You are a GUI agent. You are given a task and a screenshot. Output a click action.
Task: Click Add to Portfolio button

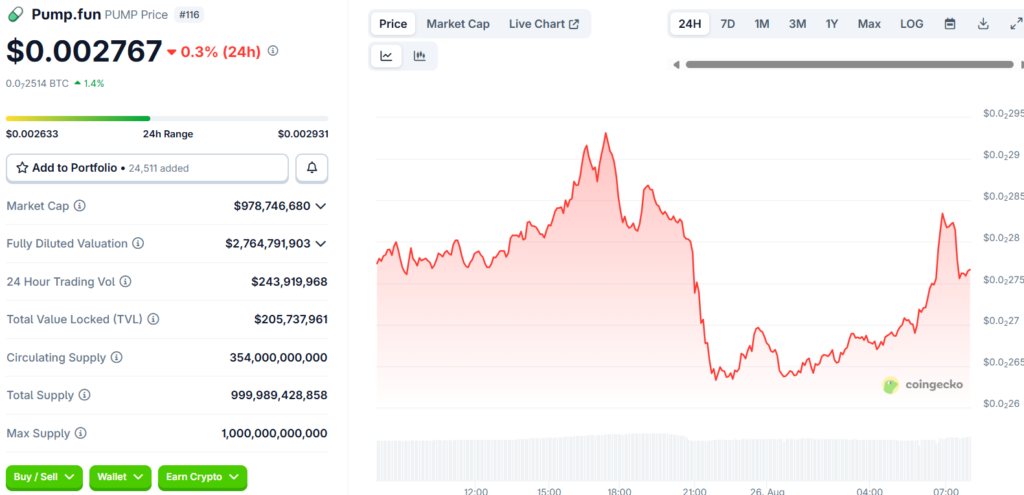pos(147,168)
